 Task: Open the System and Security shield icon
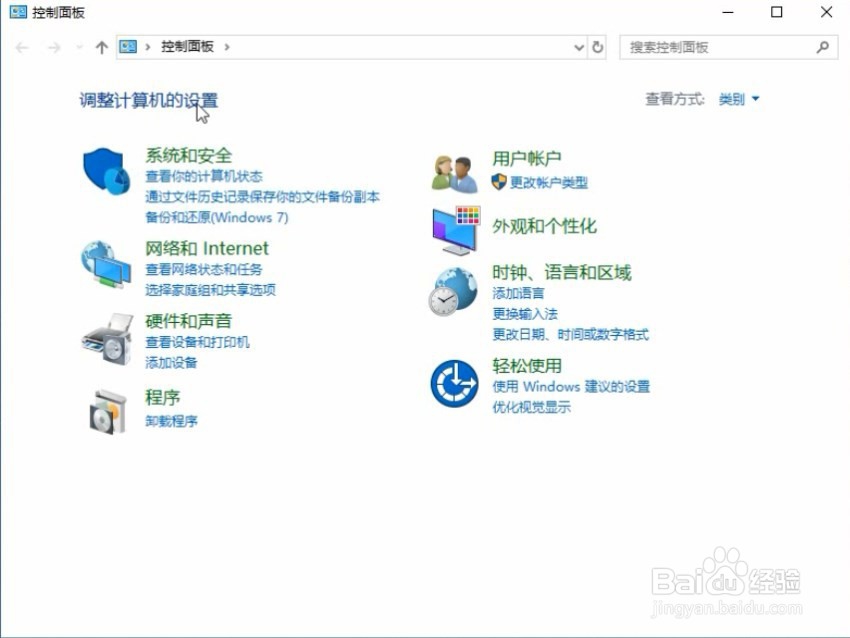[x=107, y=171]
